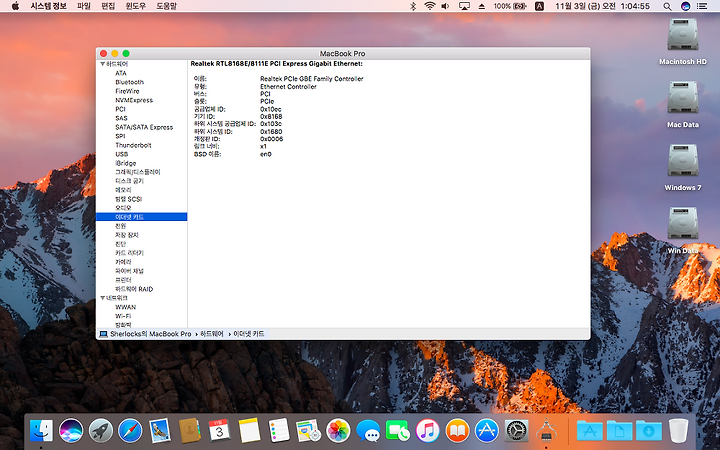Open volume control in menu bar
The height and width of the screenshot is (450, 720).
(445, 6)
